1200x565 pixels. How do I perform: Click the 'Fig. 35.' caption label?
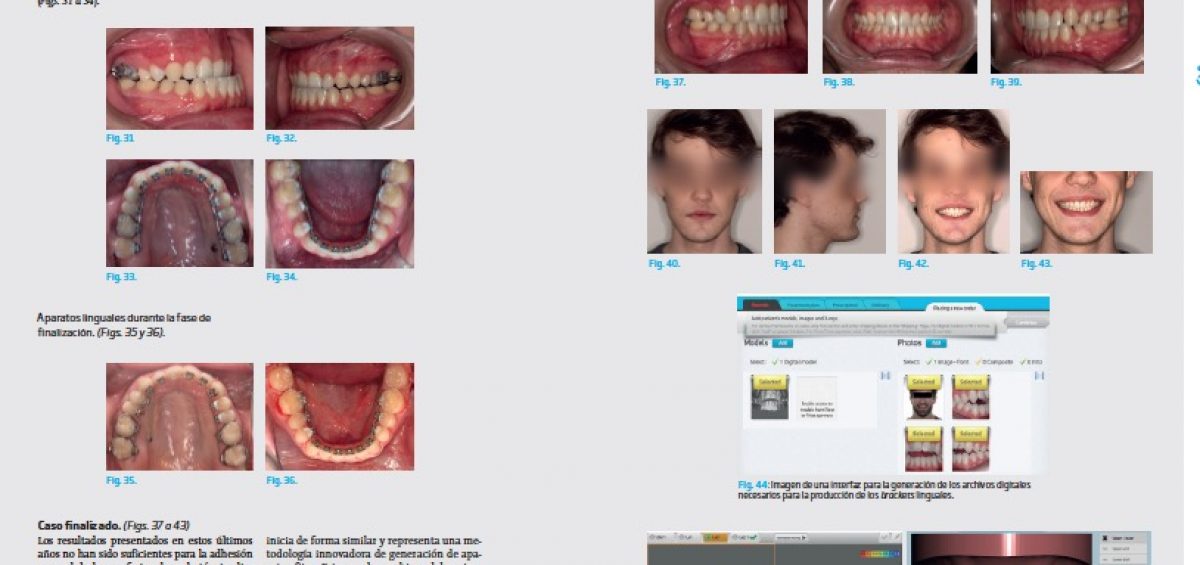(122, 480)
